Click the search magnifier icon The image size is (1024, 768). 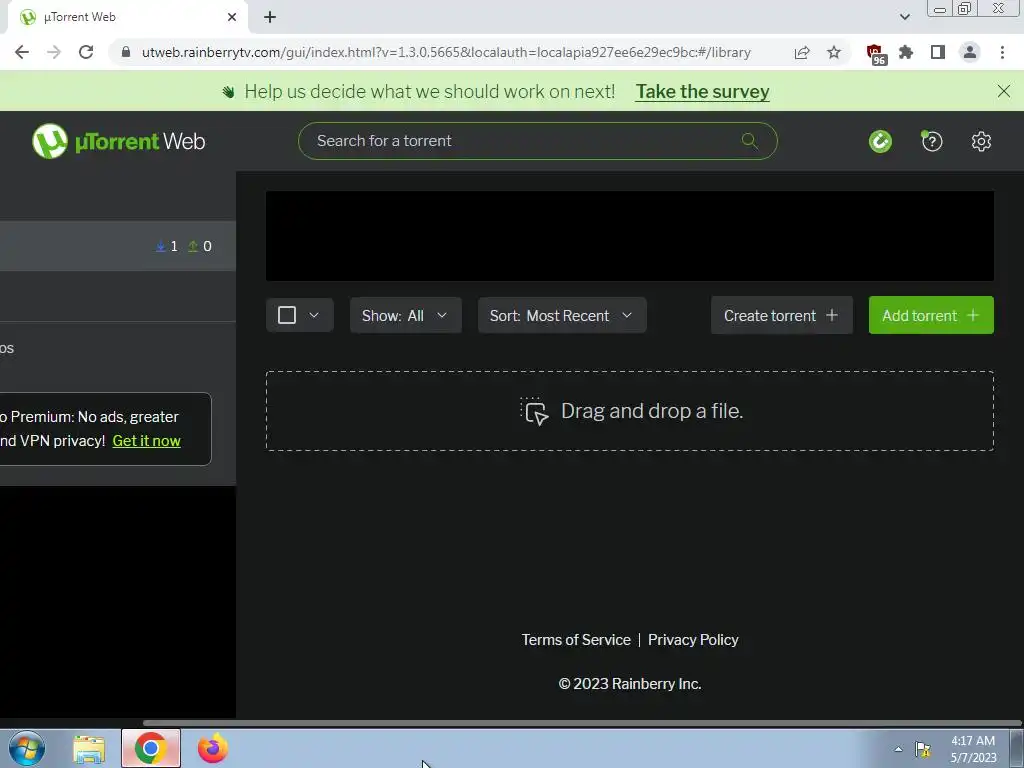pyautogui.click(x=750, y=140)
